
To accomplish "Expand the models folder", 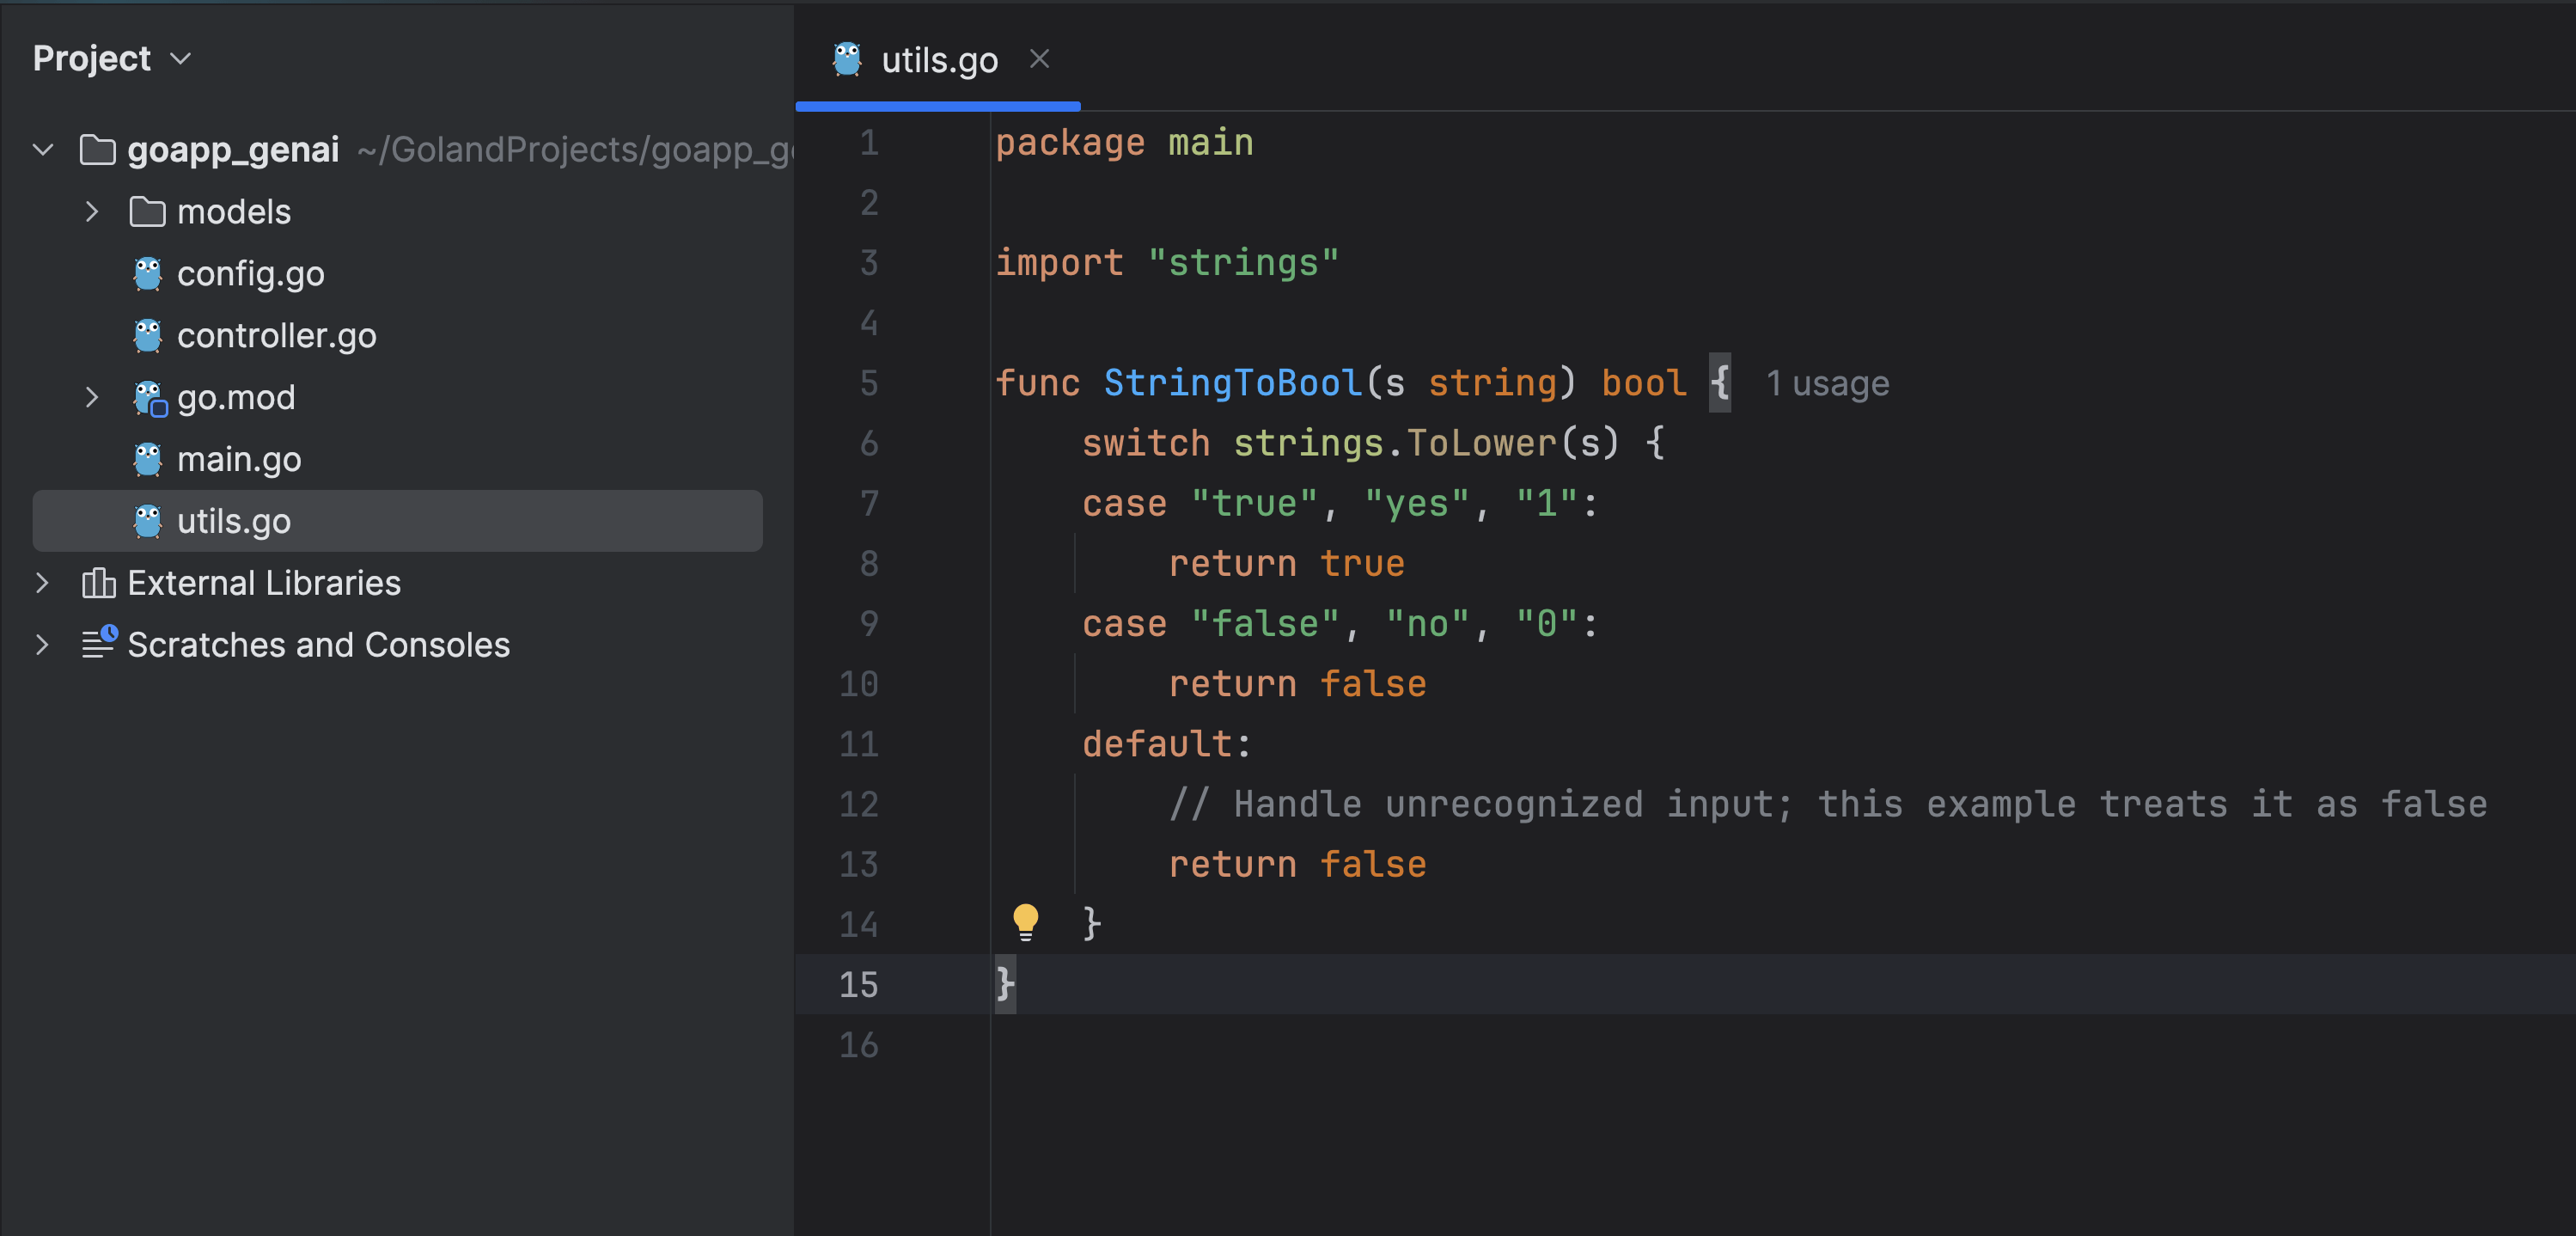I will tap(92, 212).
